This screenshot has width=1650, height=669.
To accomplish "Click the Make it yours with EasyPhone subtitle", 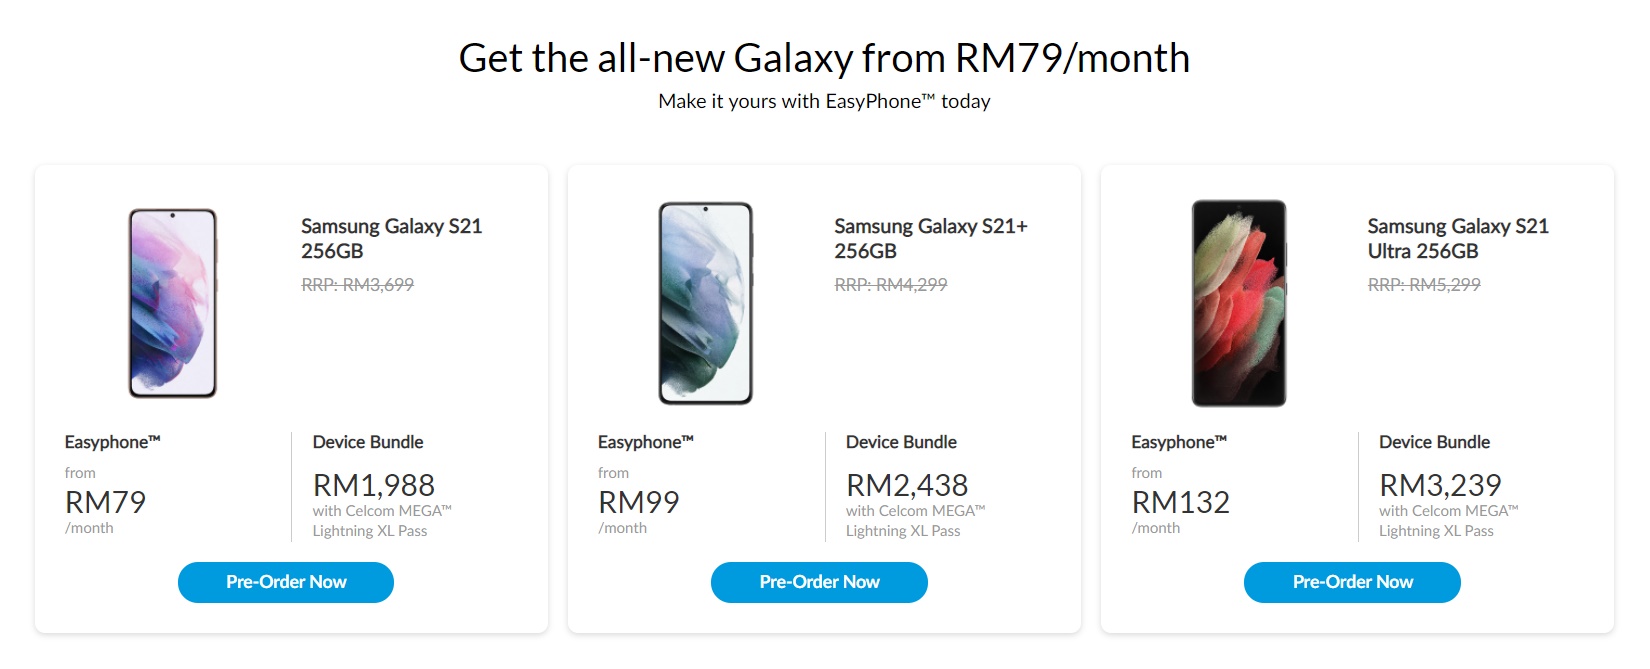I will (x=824, y=101).
